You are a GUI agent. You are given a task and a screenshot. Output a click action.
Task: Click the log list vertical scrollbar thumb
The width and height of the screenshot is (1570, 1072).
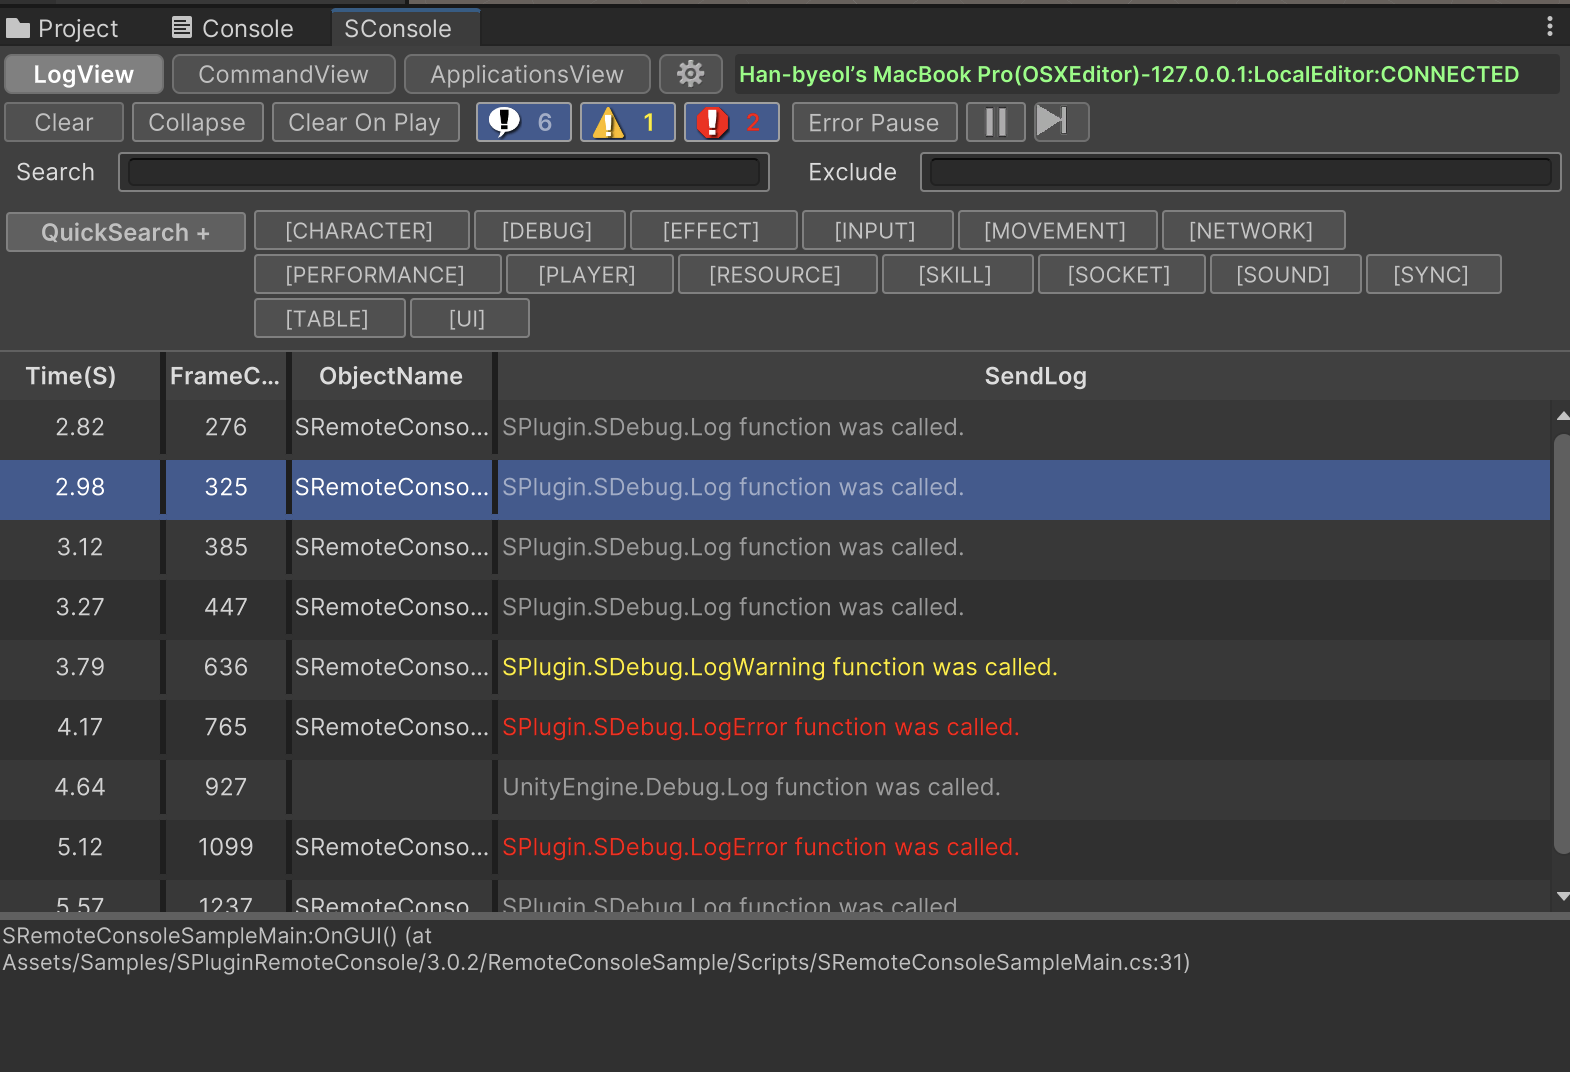1562,643
